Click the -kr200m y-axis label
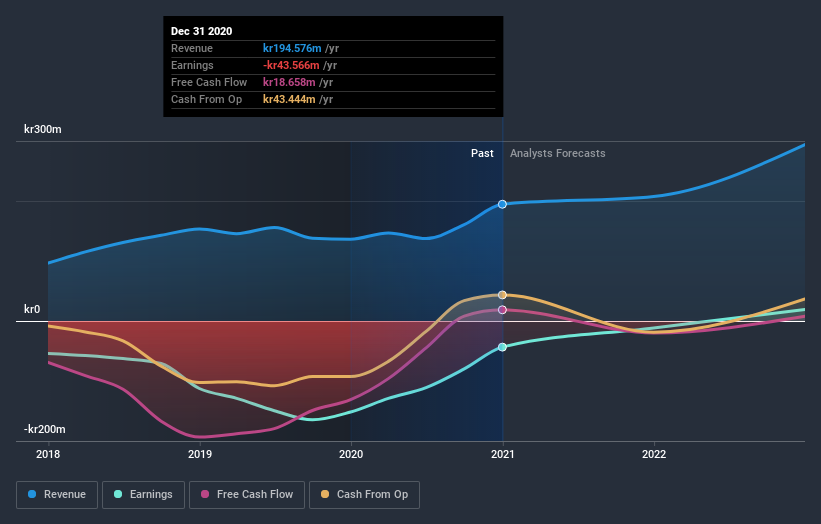This screenshot has width=821, height=524. tap(45, 429)
